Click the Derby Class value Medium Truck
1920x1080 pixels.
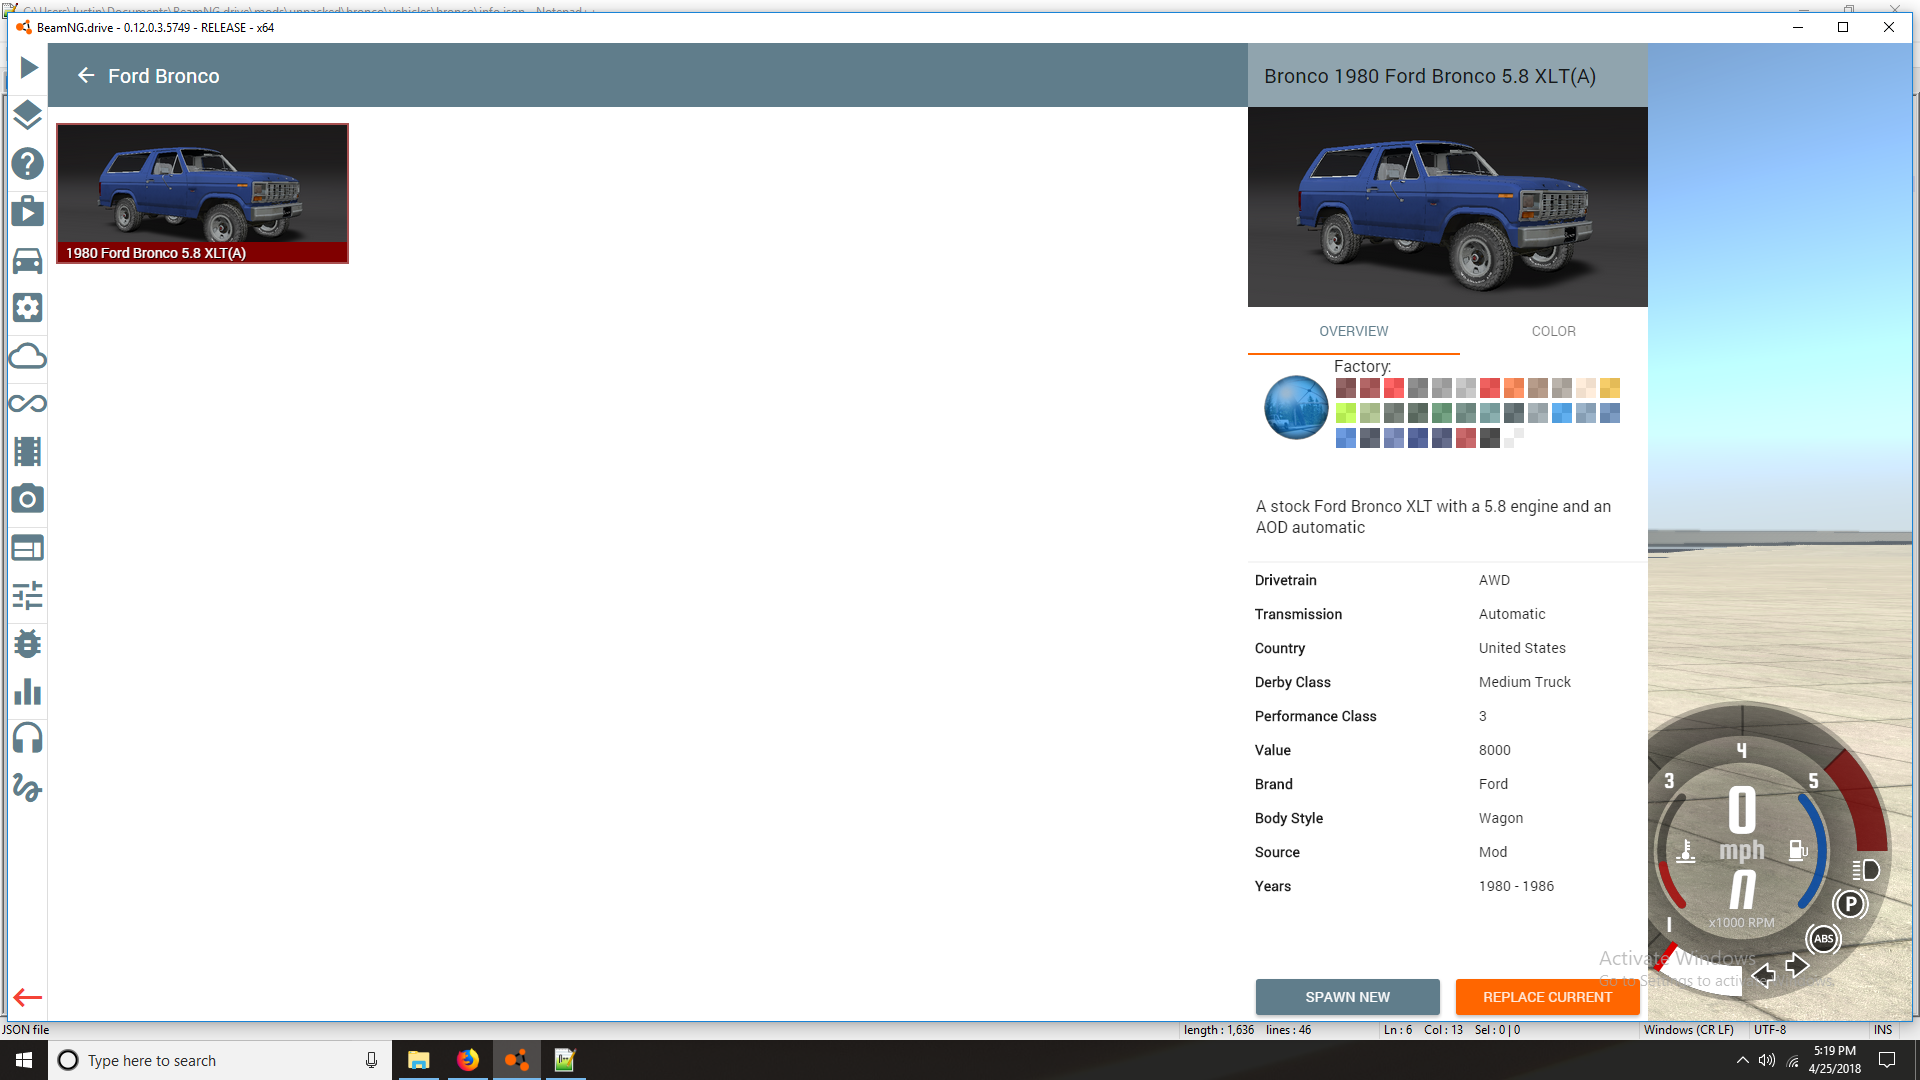[x=1525, y=682]
